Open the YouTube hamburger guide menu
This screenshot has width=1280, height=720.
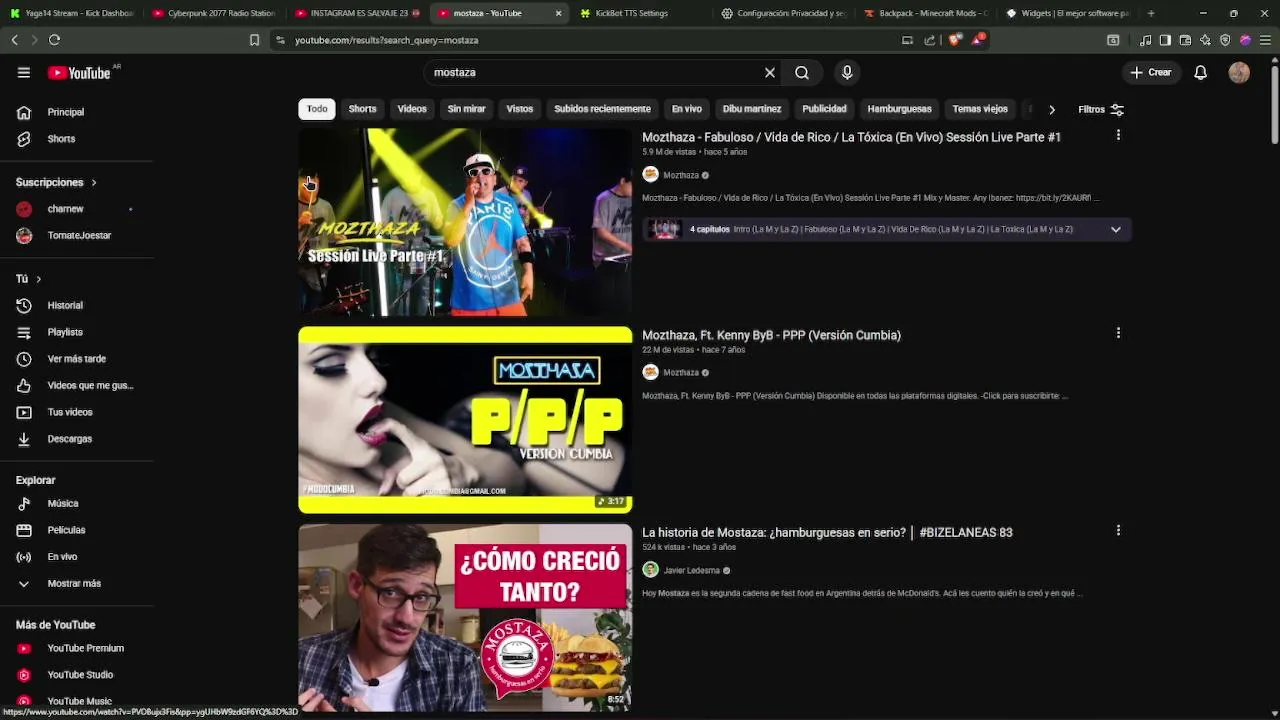pos(24,72)
